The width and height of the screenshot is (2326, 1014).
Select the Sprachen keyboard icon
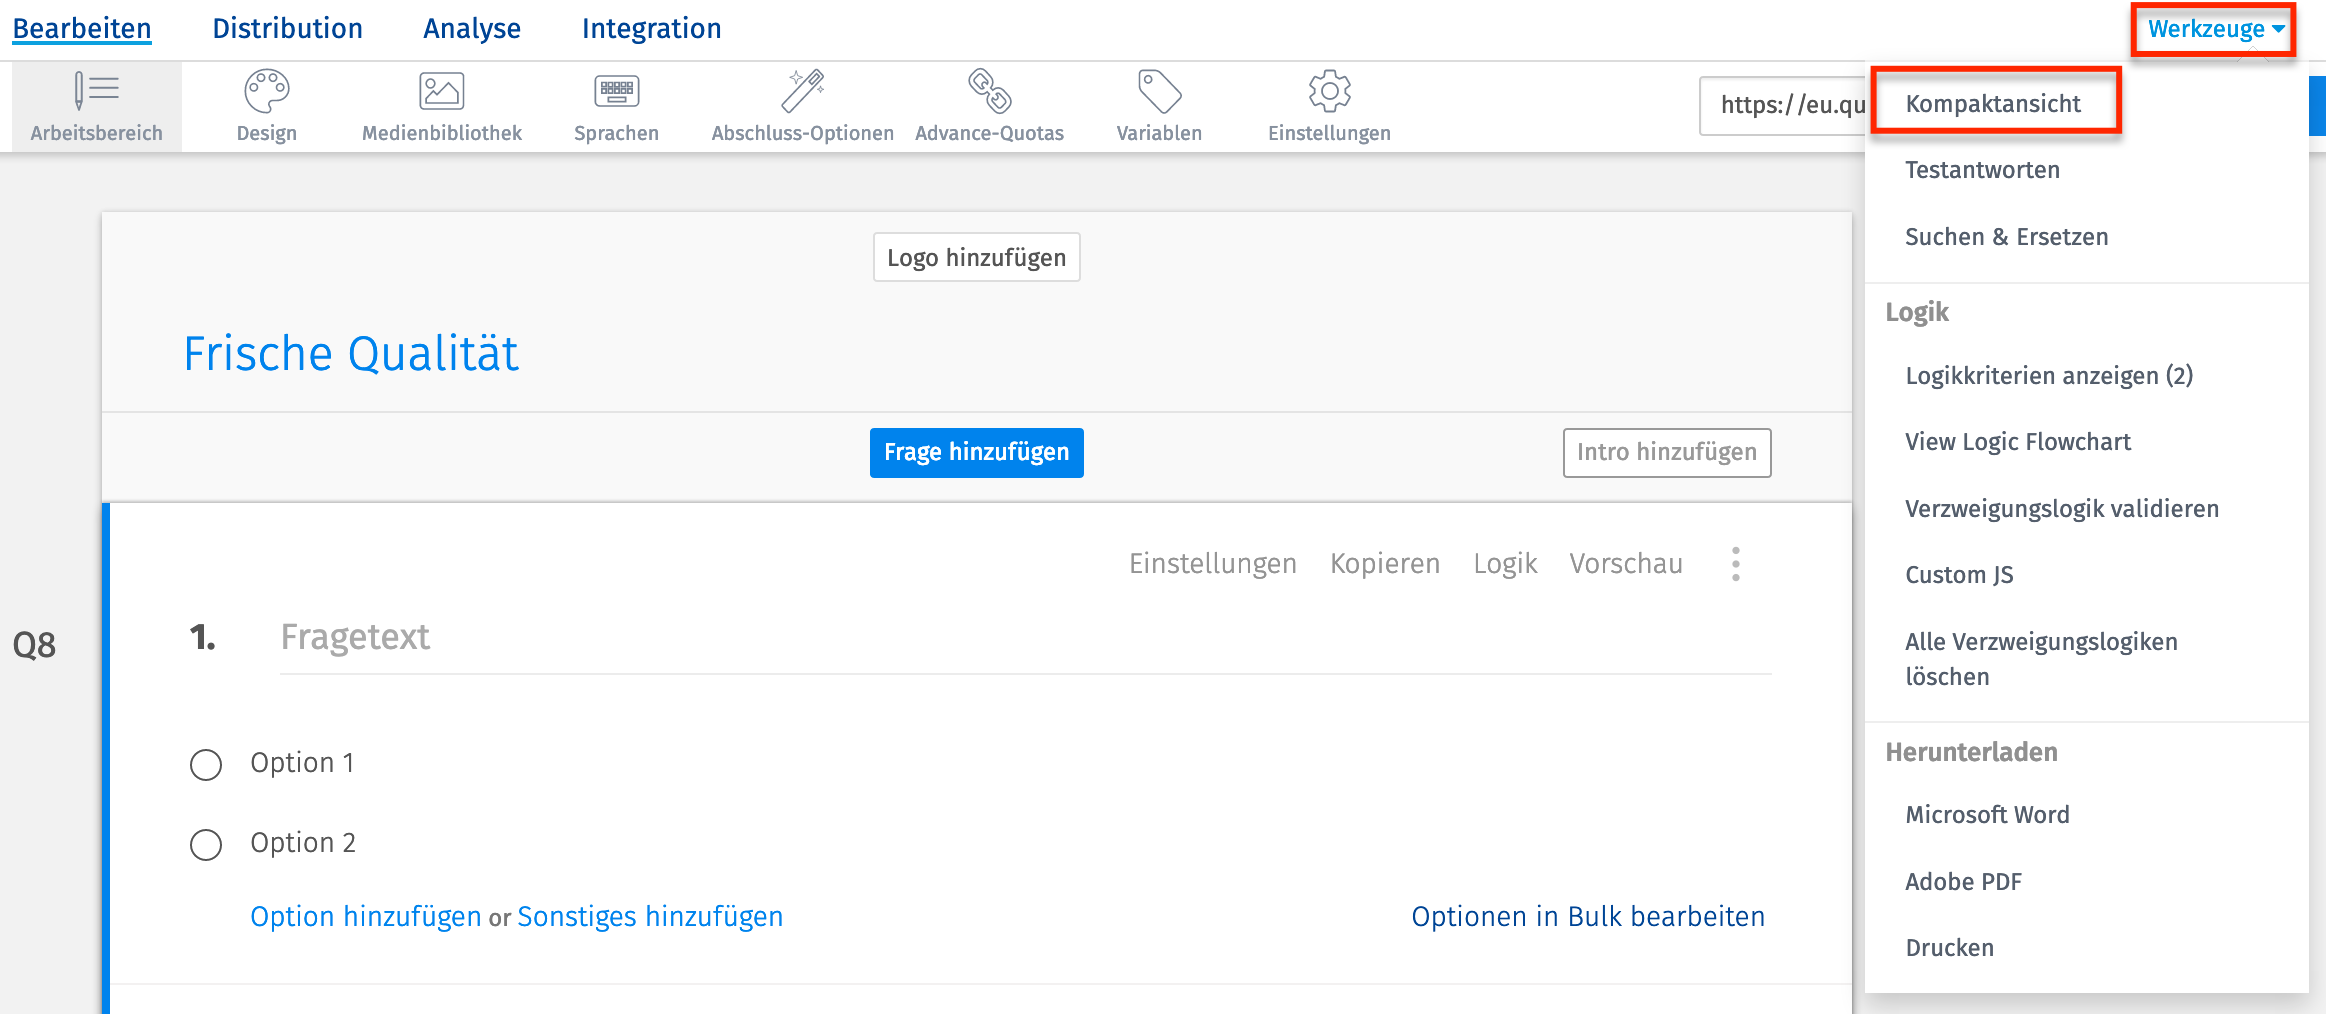616,92
